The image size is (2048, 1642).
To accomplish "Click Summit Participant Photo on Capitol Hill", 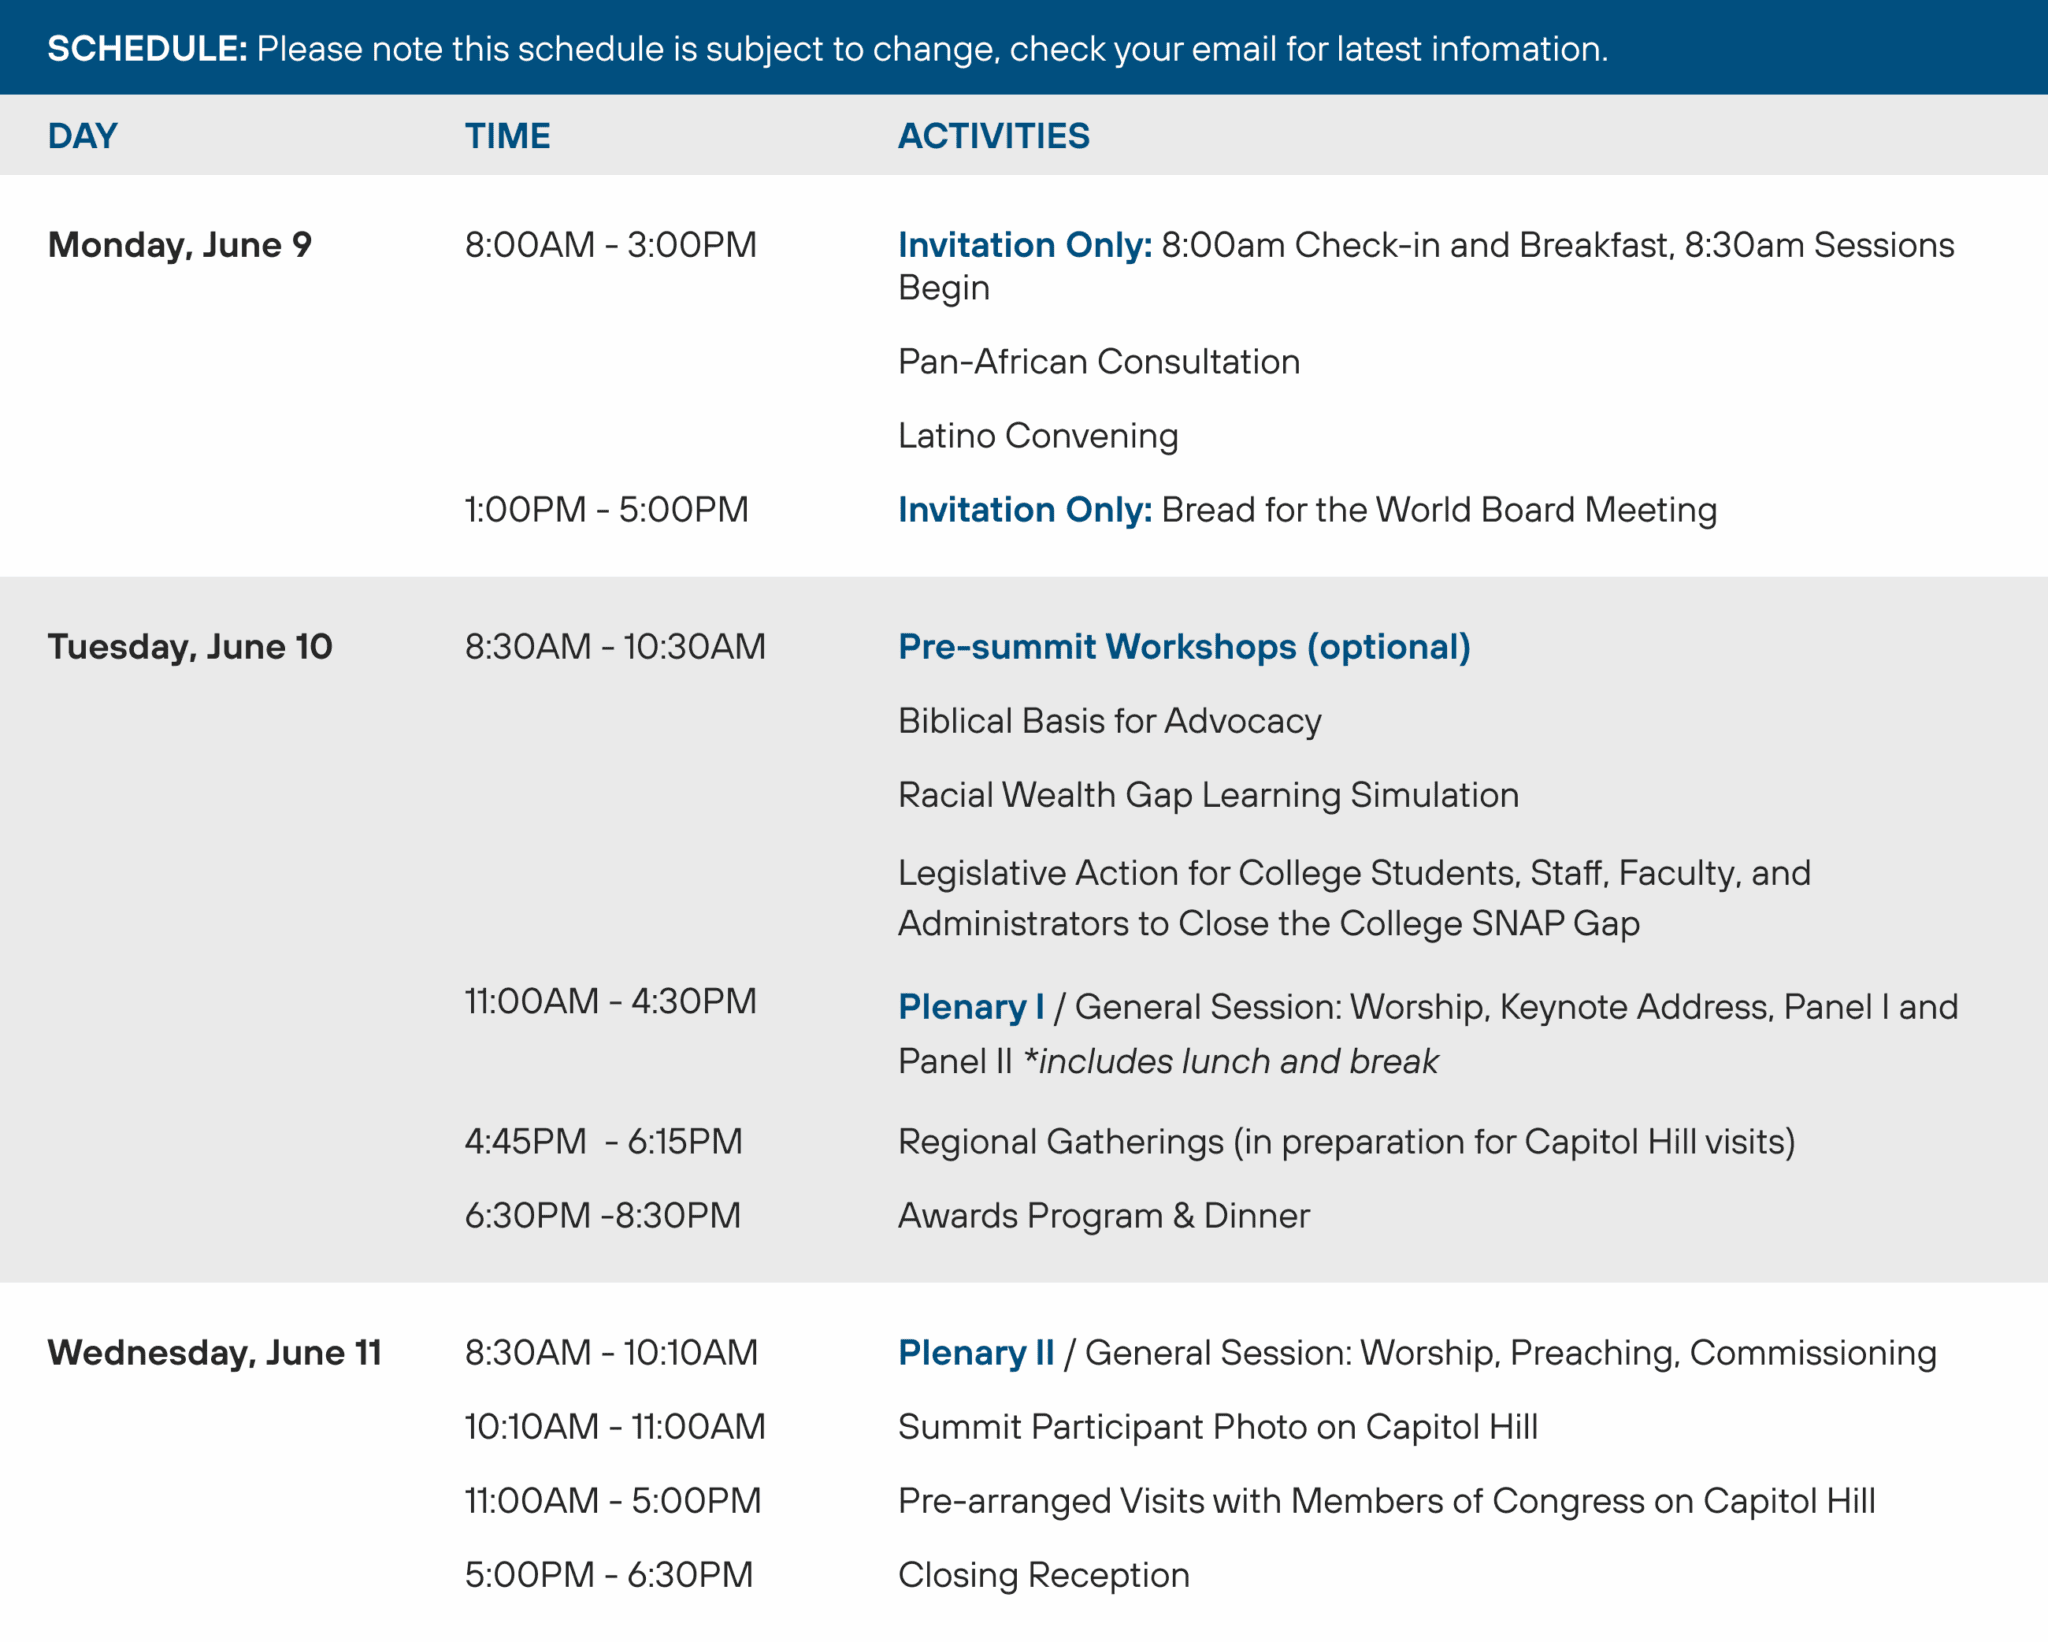I will (1218, 1427).
